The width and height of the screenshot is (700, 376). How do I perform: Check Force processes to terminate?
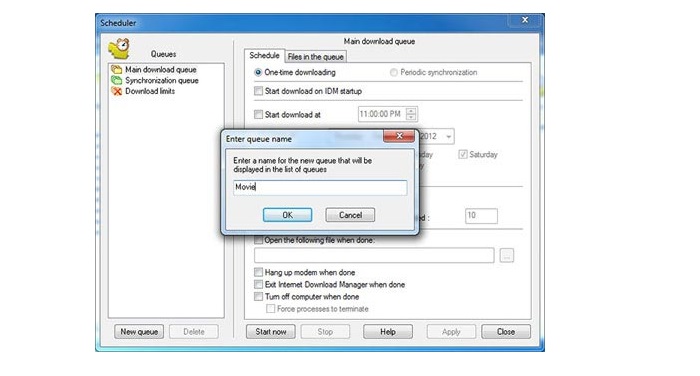click(x=271, y=309)
